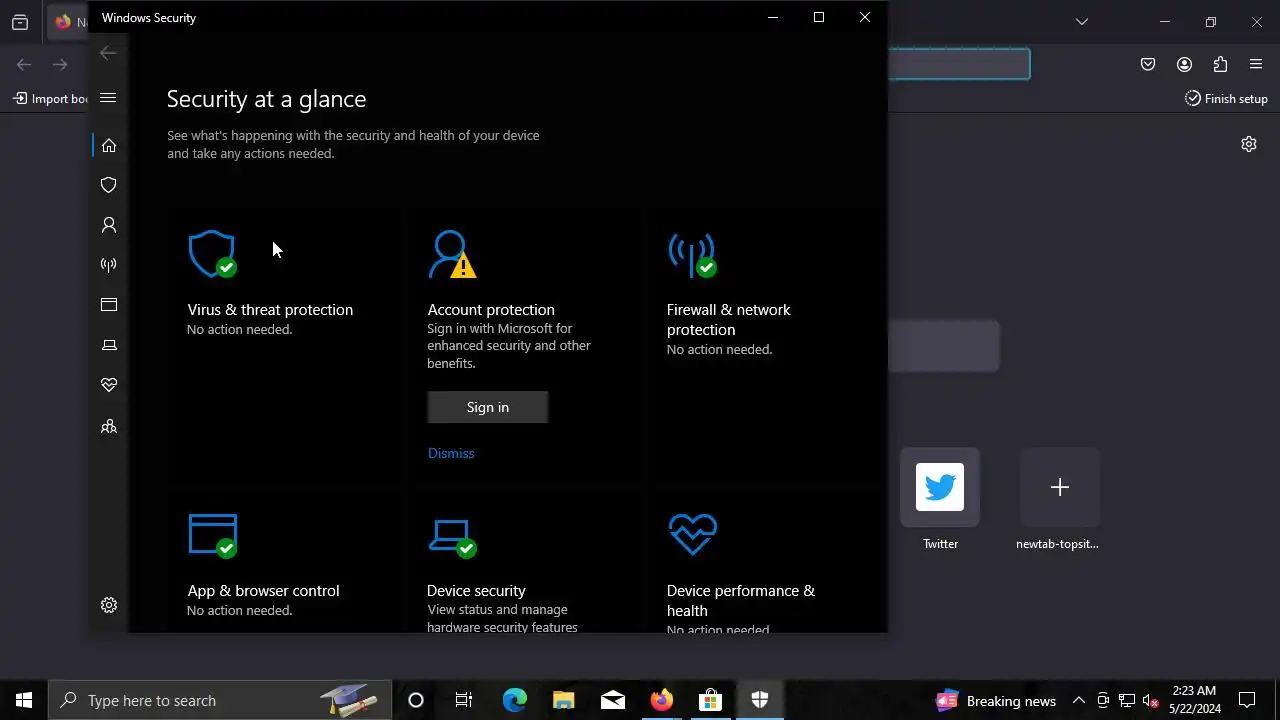Select Account protection warning tile icon
The image size is (1280, 720).
point(452,254)
